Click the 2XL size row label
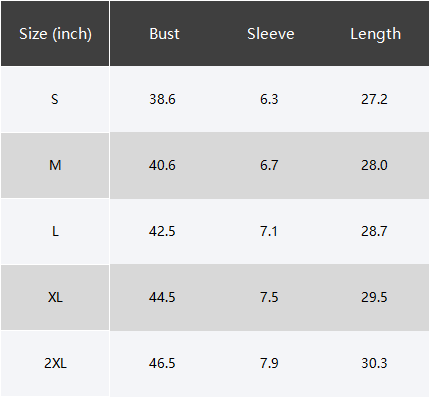 [55, 363]
